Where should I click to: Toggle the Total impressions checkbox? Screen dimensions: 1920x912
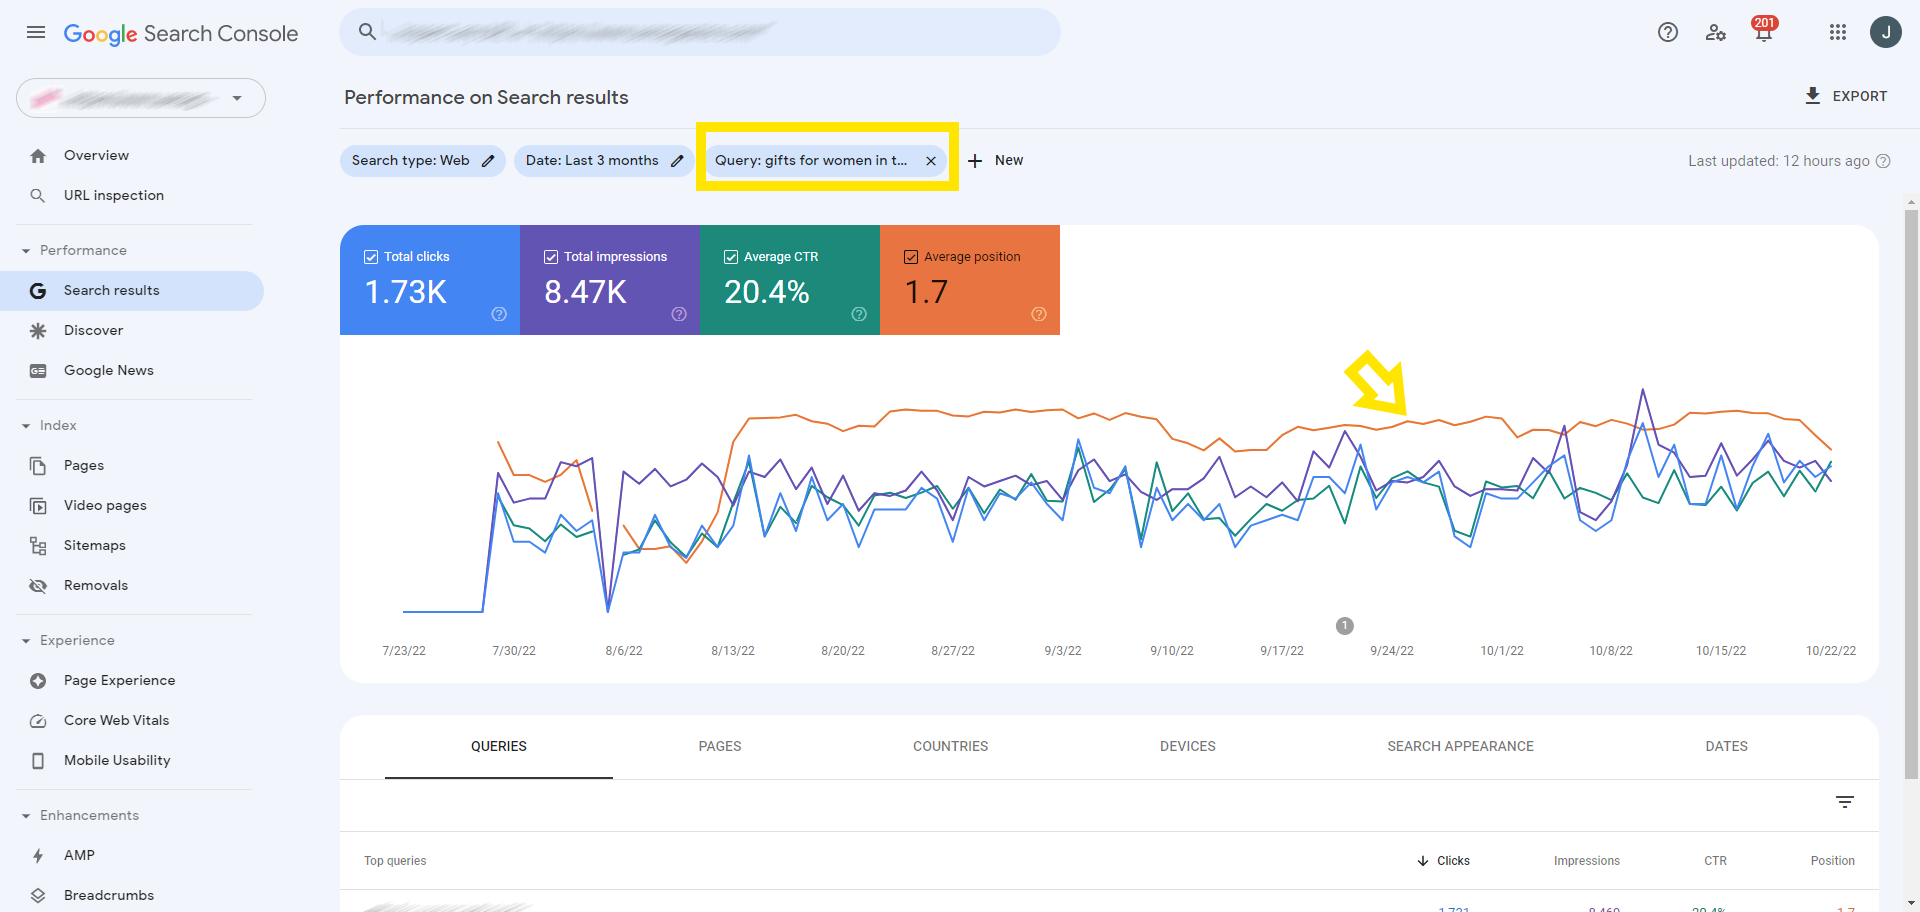(x=551, y=257)
